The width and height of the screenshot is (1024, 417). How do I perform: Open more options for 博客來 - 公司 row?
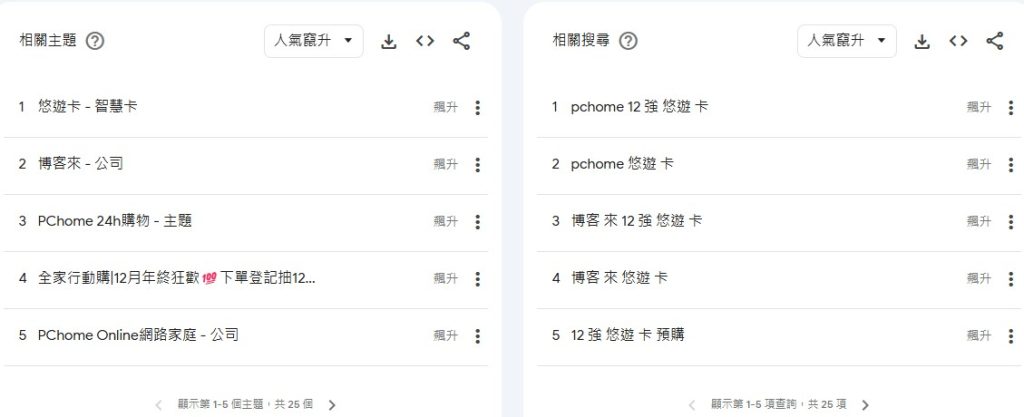[477, 164]
